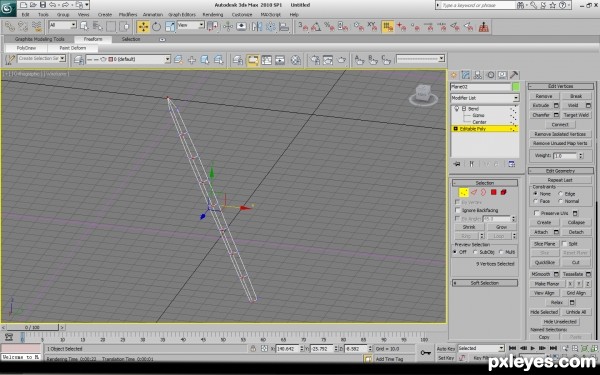This screenshot has height=375, width=600.
Task: Open the Hierarchy command panel tab
Action: tap(478, 75)
